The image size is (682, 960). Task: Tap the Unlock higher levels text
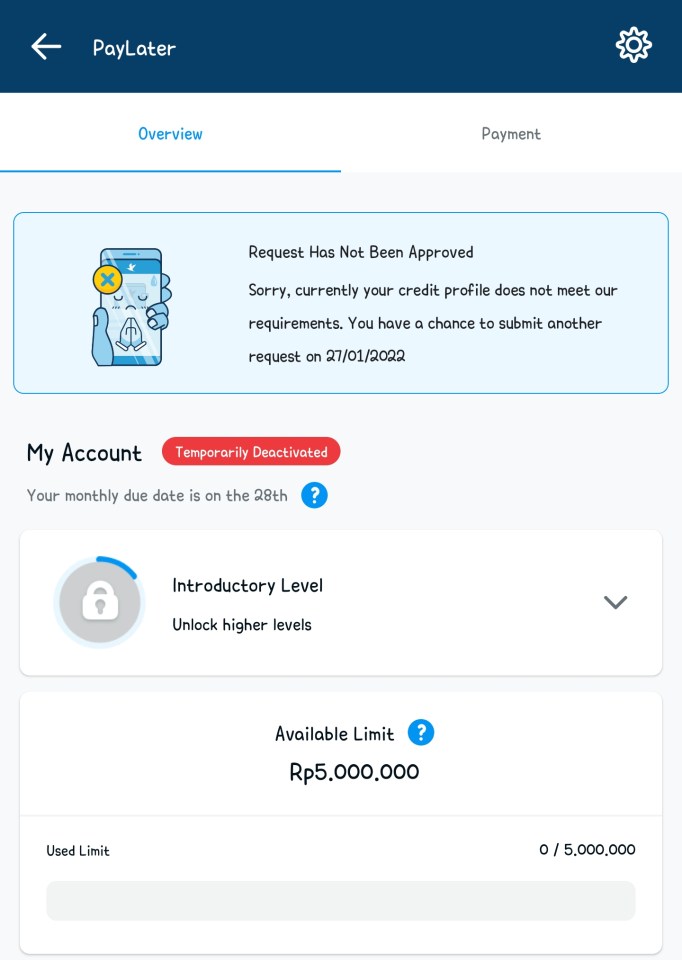pos(242,625)
